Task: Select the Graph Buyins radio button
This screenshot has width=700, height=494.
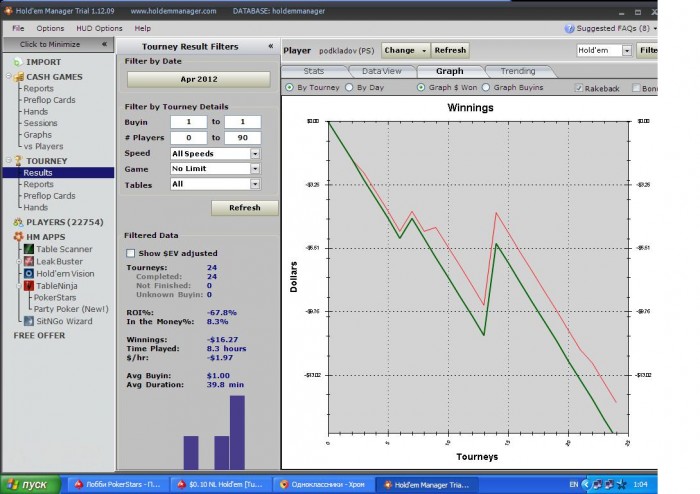Action: (x=486, y=87)
